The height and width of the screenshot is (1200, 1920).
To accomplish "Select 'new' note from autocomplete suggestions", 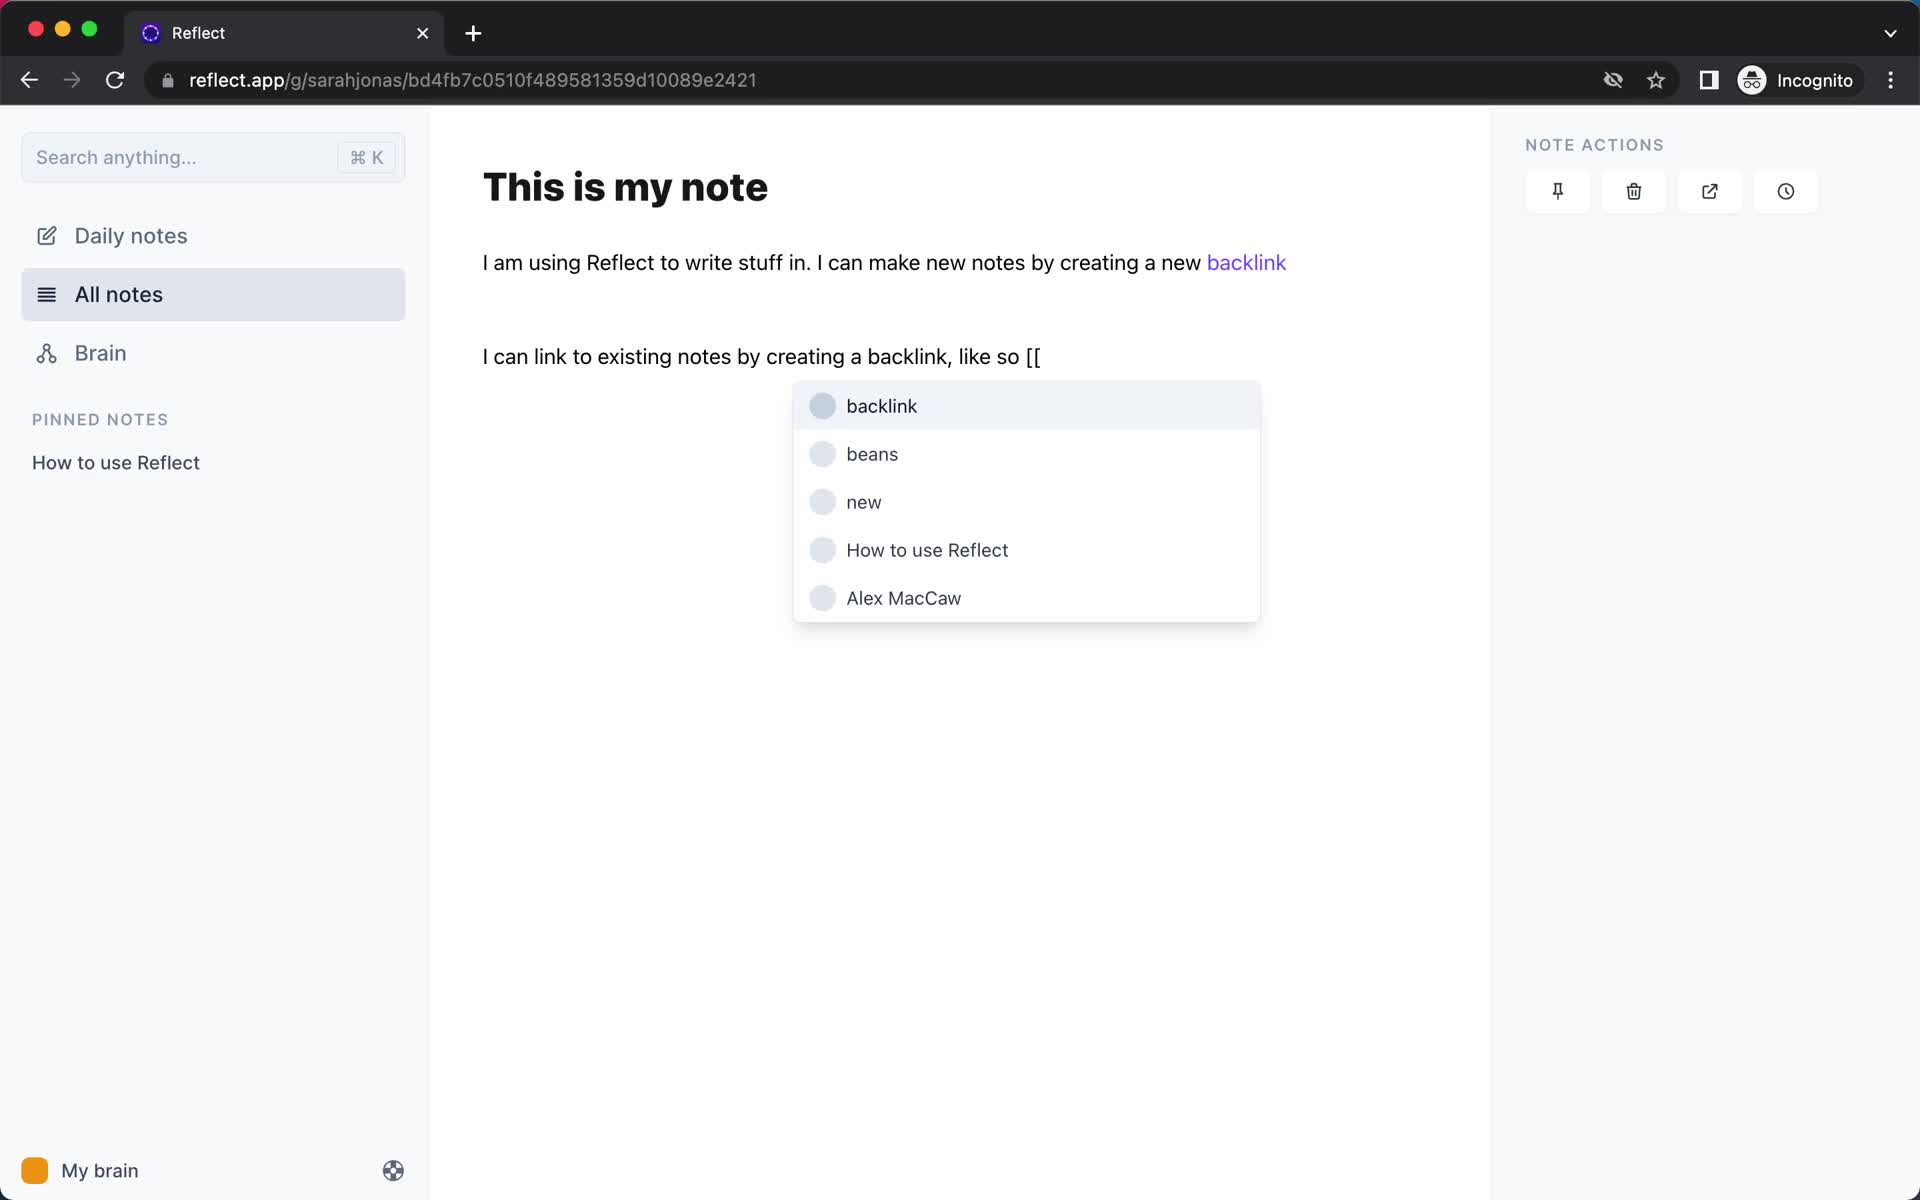I will 863,500.
